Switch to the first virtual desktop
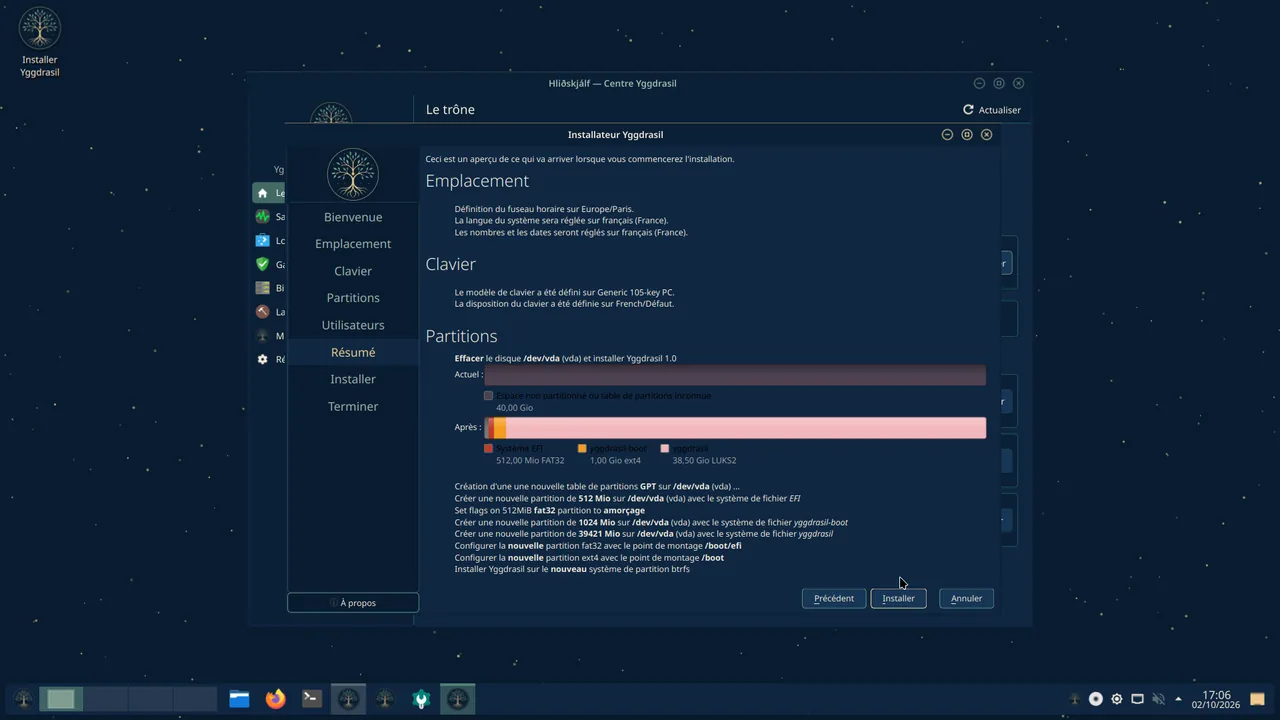This screenshot has width=1280, height=720. (61, 699)
